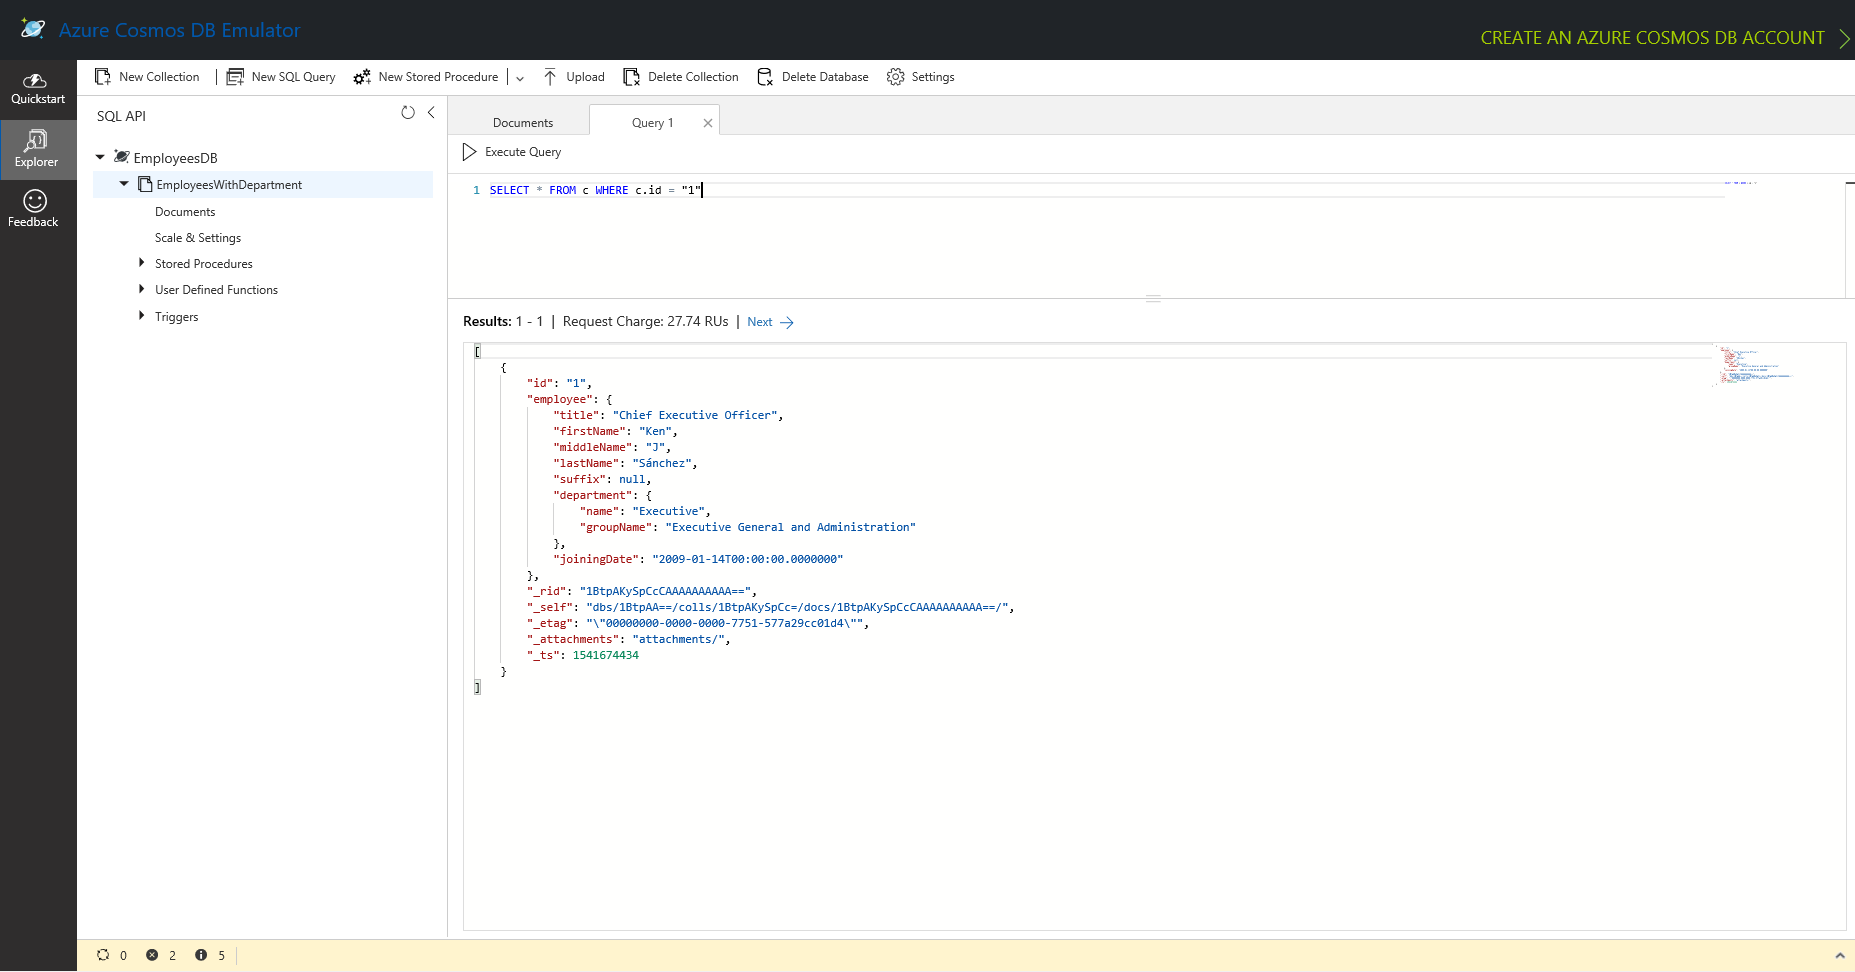
Task: Click the arrow beside Create an Azure account
Action: click(x=1844, y=38)
